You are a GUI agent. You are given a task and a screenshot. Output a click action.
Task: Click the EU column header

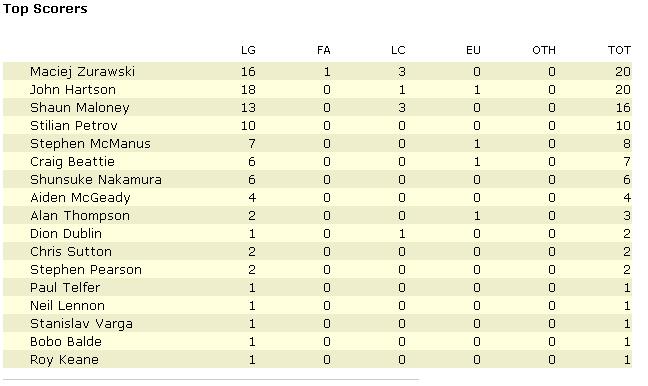473,50
